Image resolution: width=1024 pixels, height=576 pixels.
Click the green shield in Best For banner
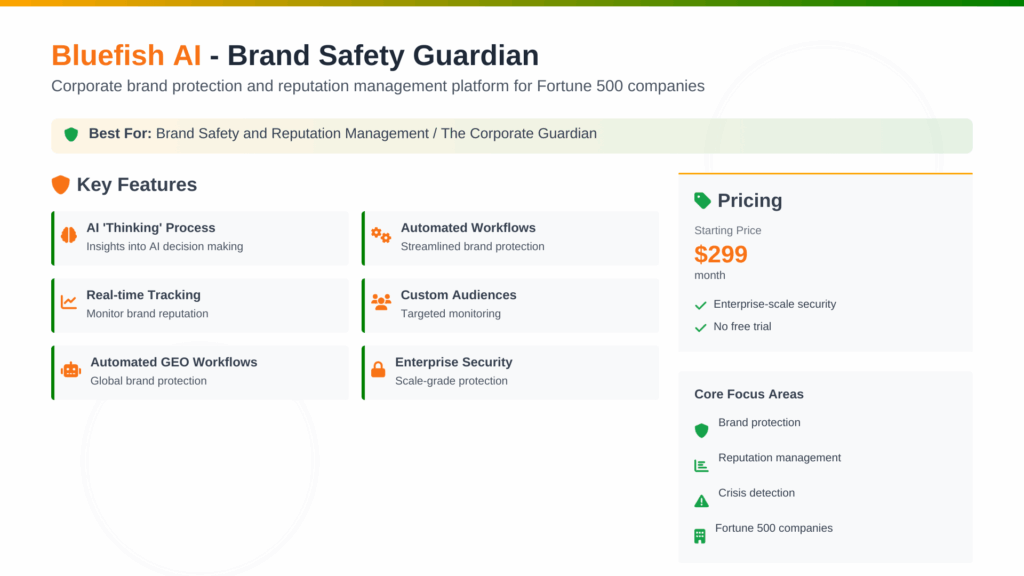[x=71, y=134]
